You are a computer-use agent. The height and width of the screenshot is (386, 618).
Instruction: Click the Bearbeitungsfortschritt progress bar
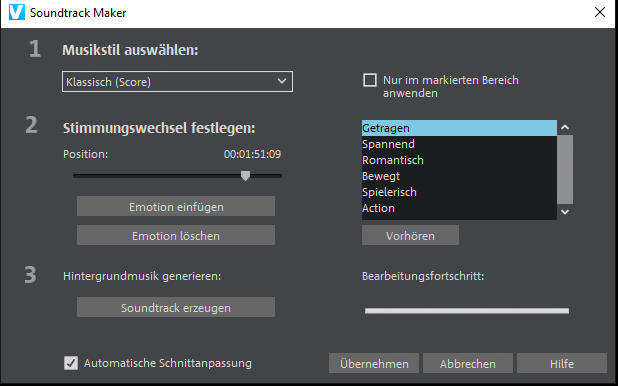(x=467, y=311)
